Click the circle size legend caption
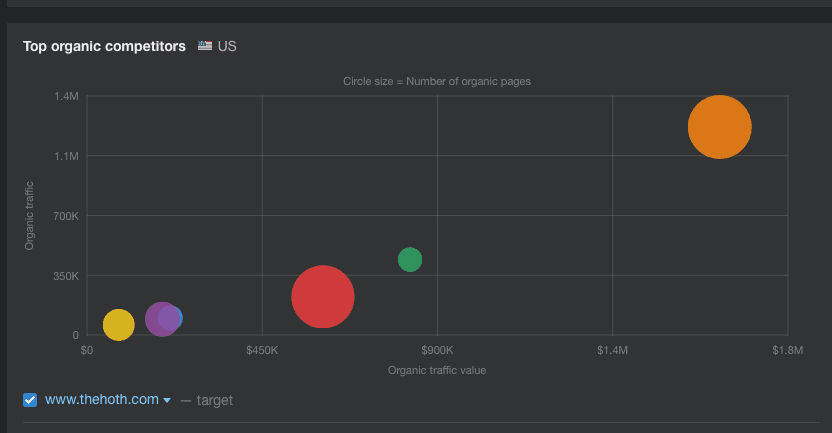Image resolution: width=832 pixels, height=433 pixels. click(437, 81)
